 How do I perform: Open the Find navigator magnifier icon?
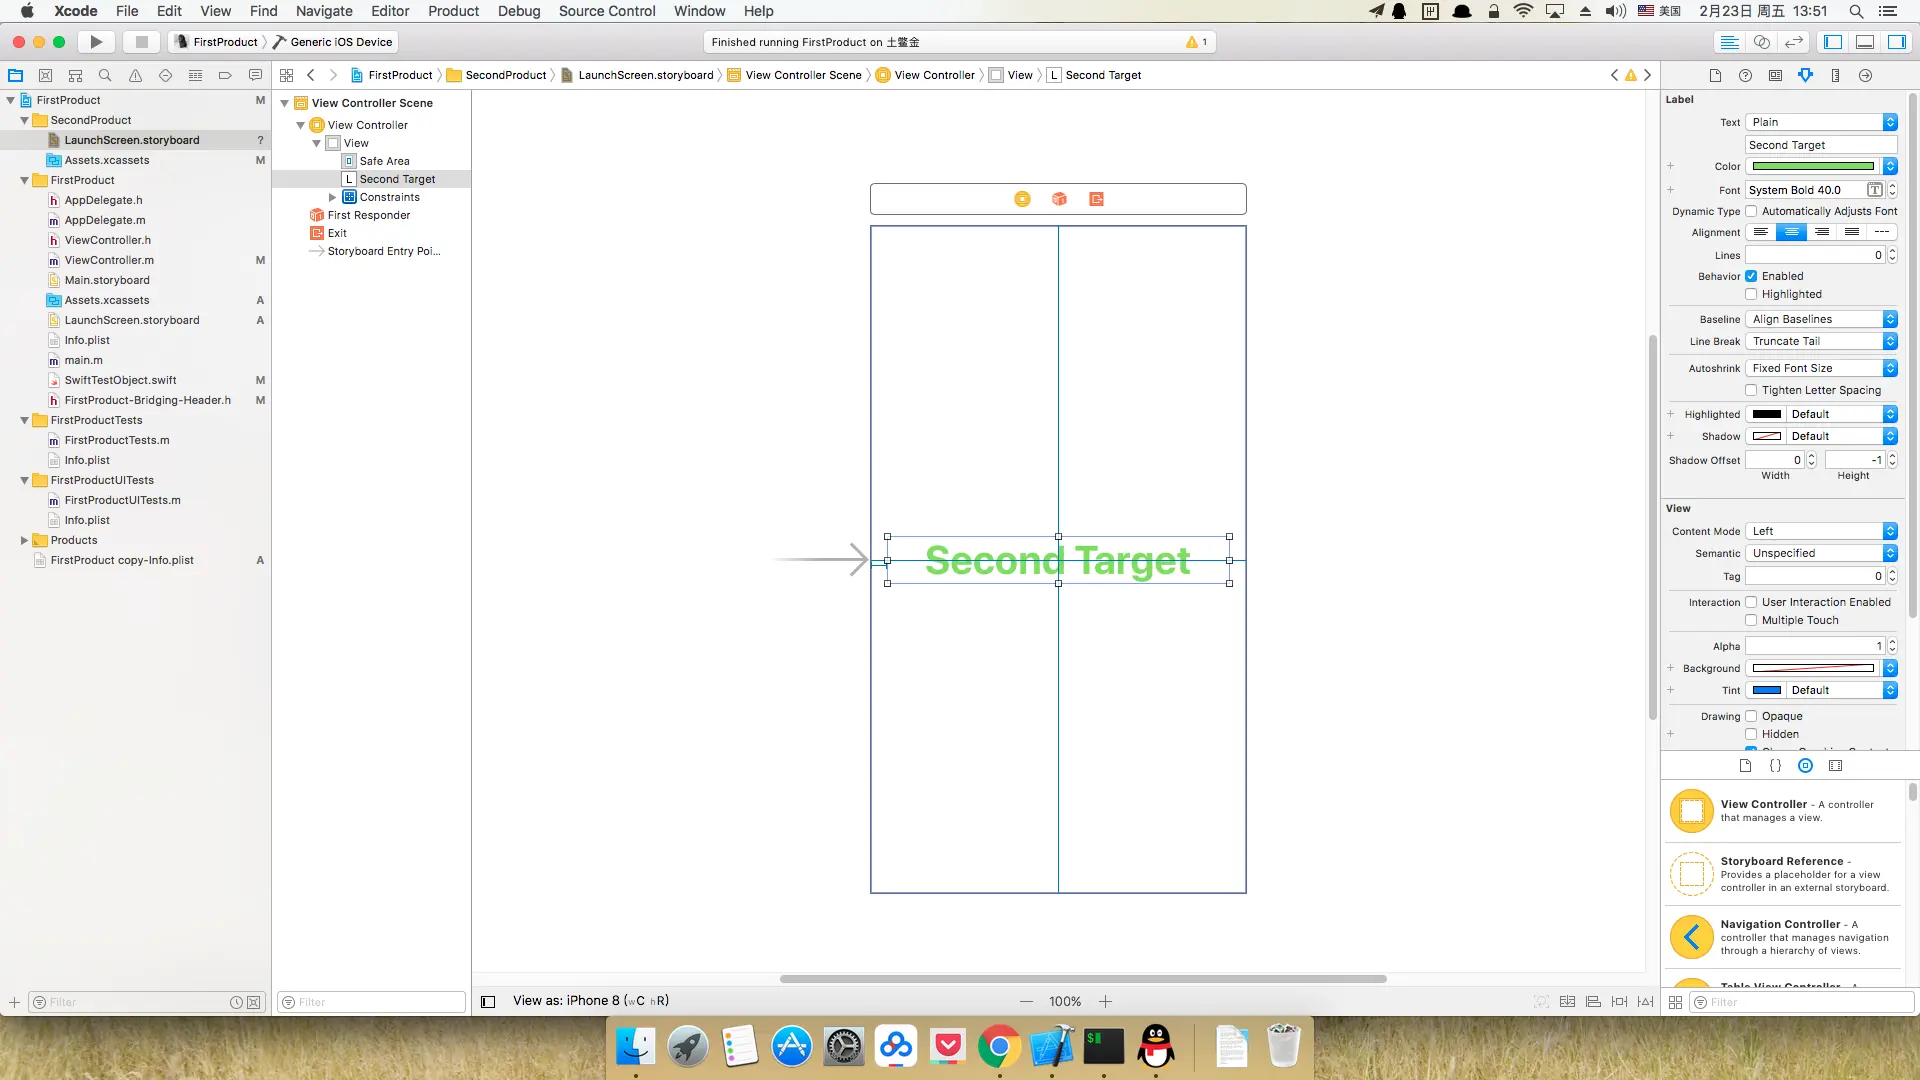click(105, 75)
